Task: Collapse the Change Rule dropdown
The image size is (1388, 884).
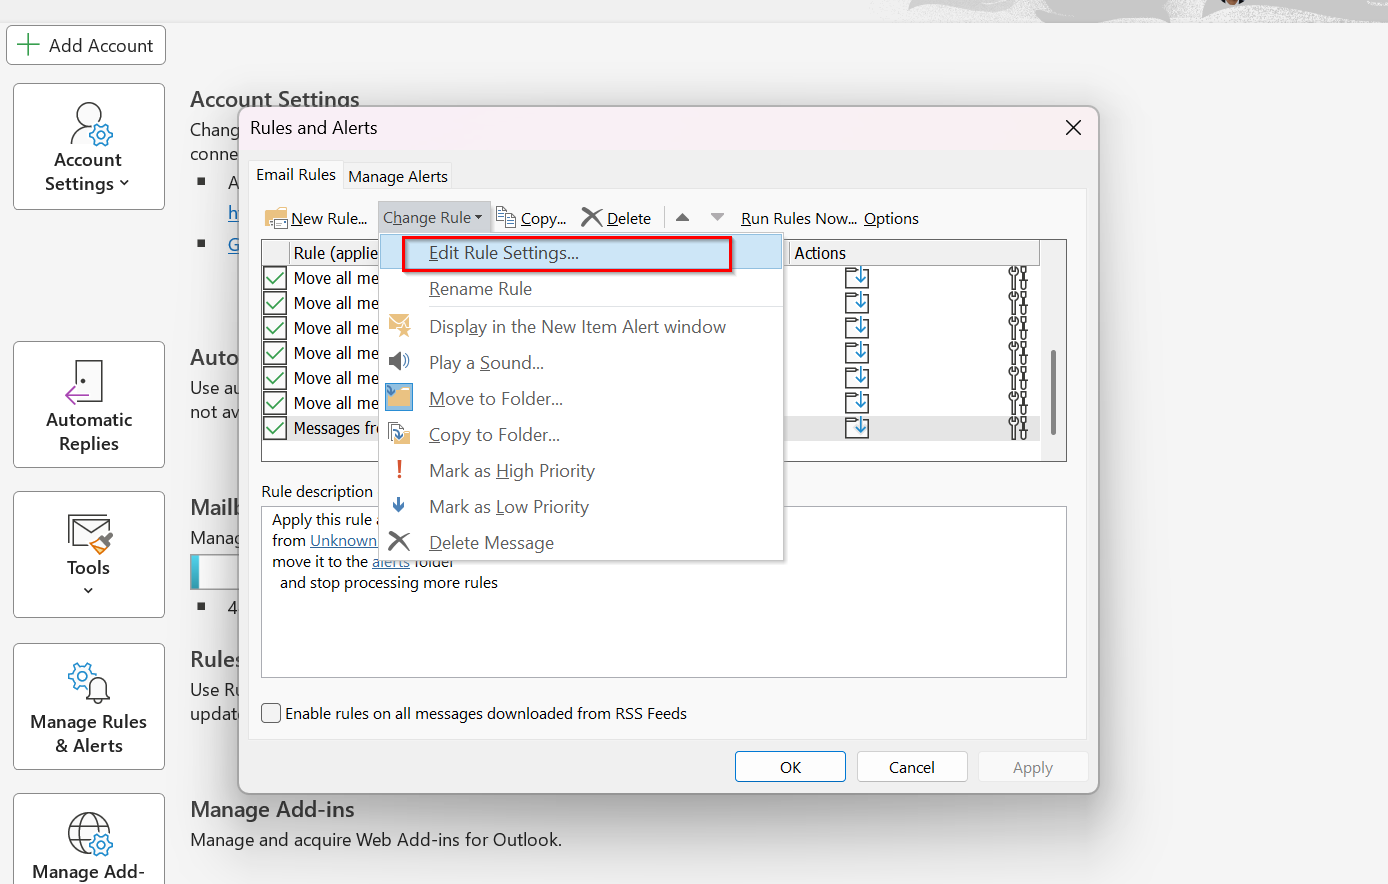Action: 433,218
